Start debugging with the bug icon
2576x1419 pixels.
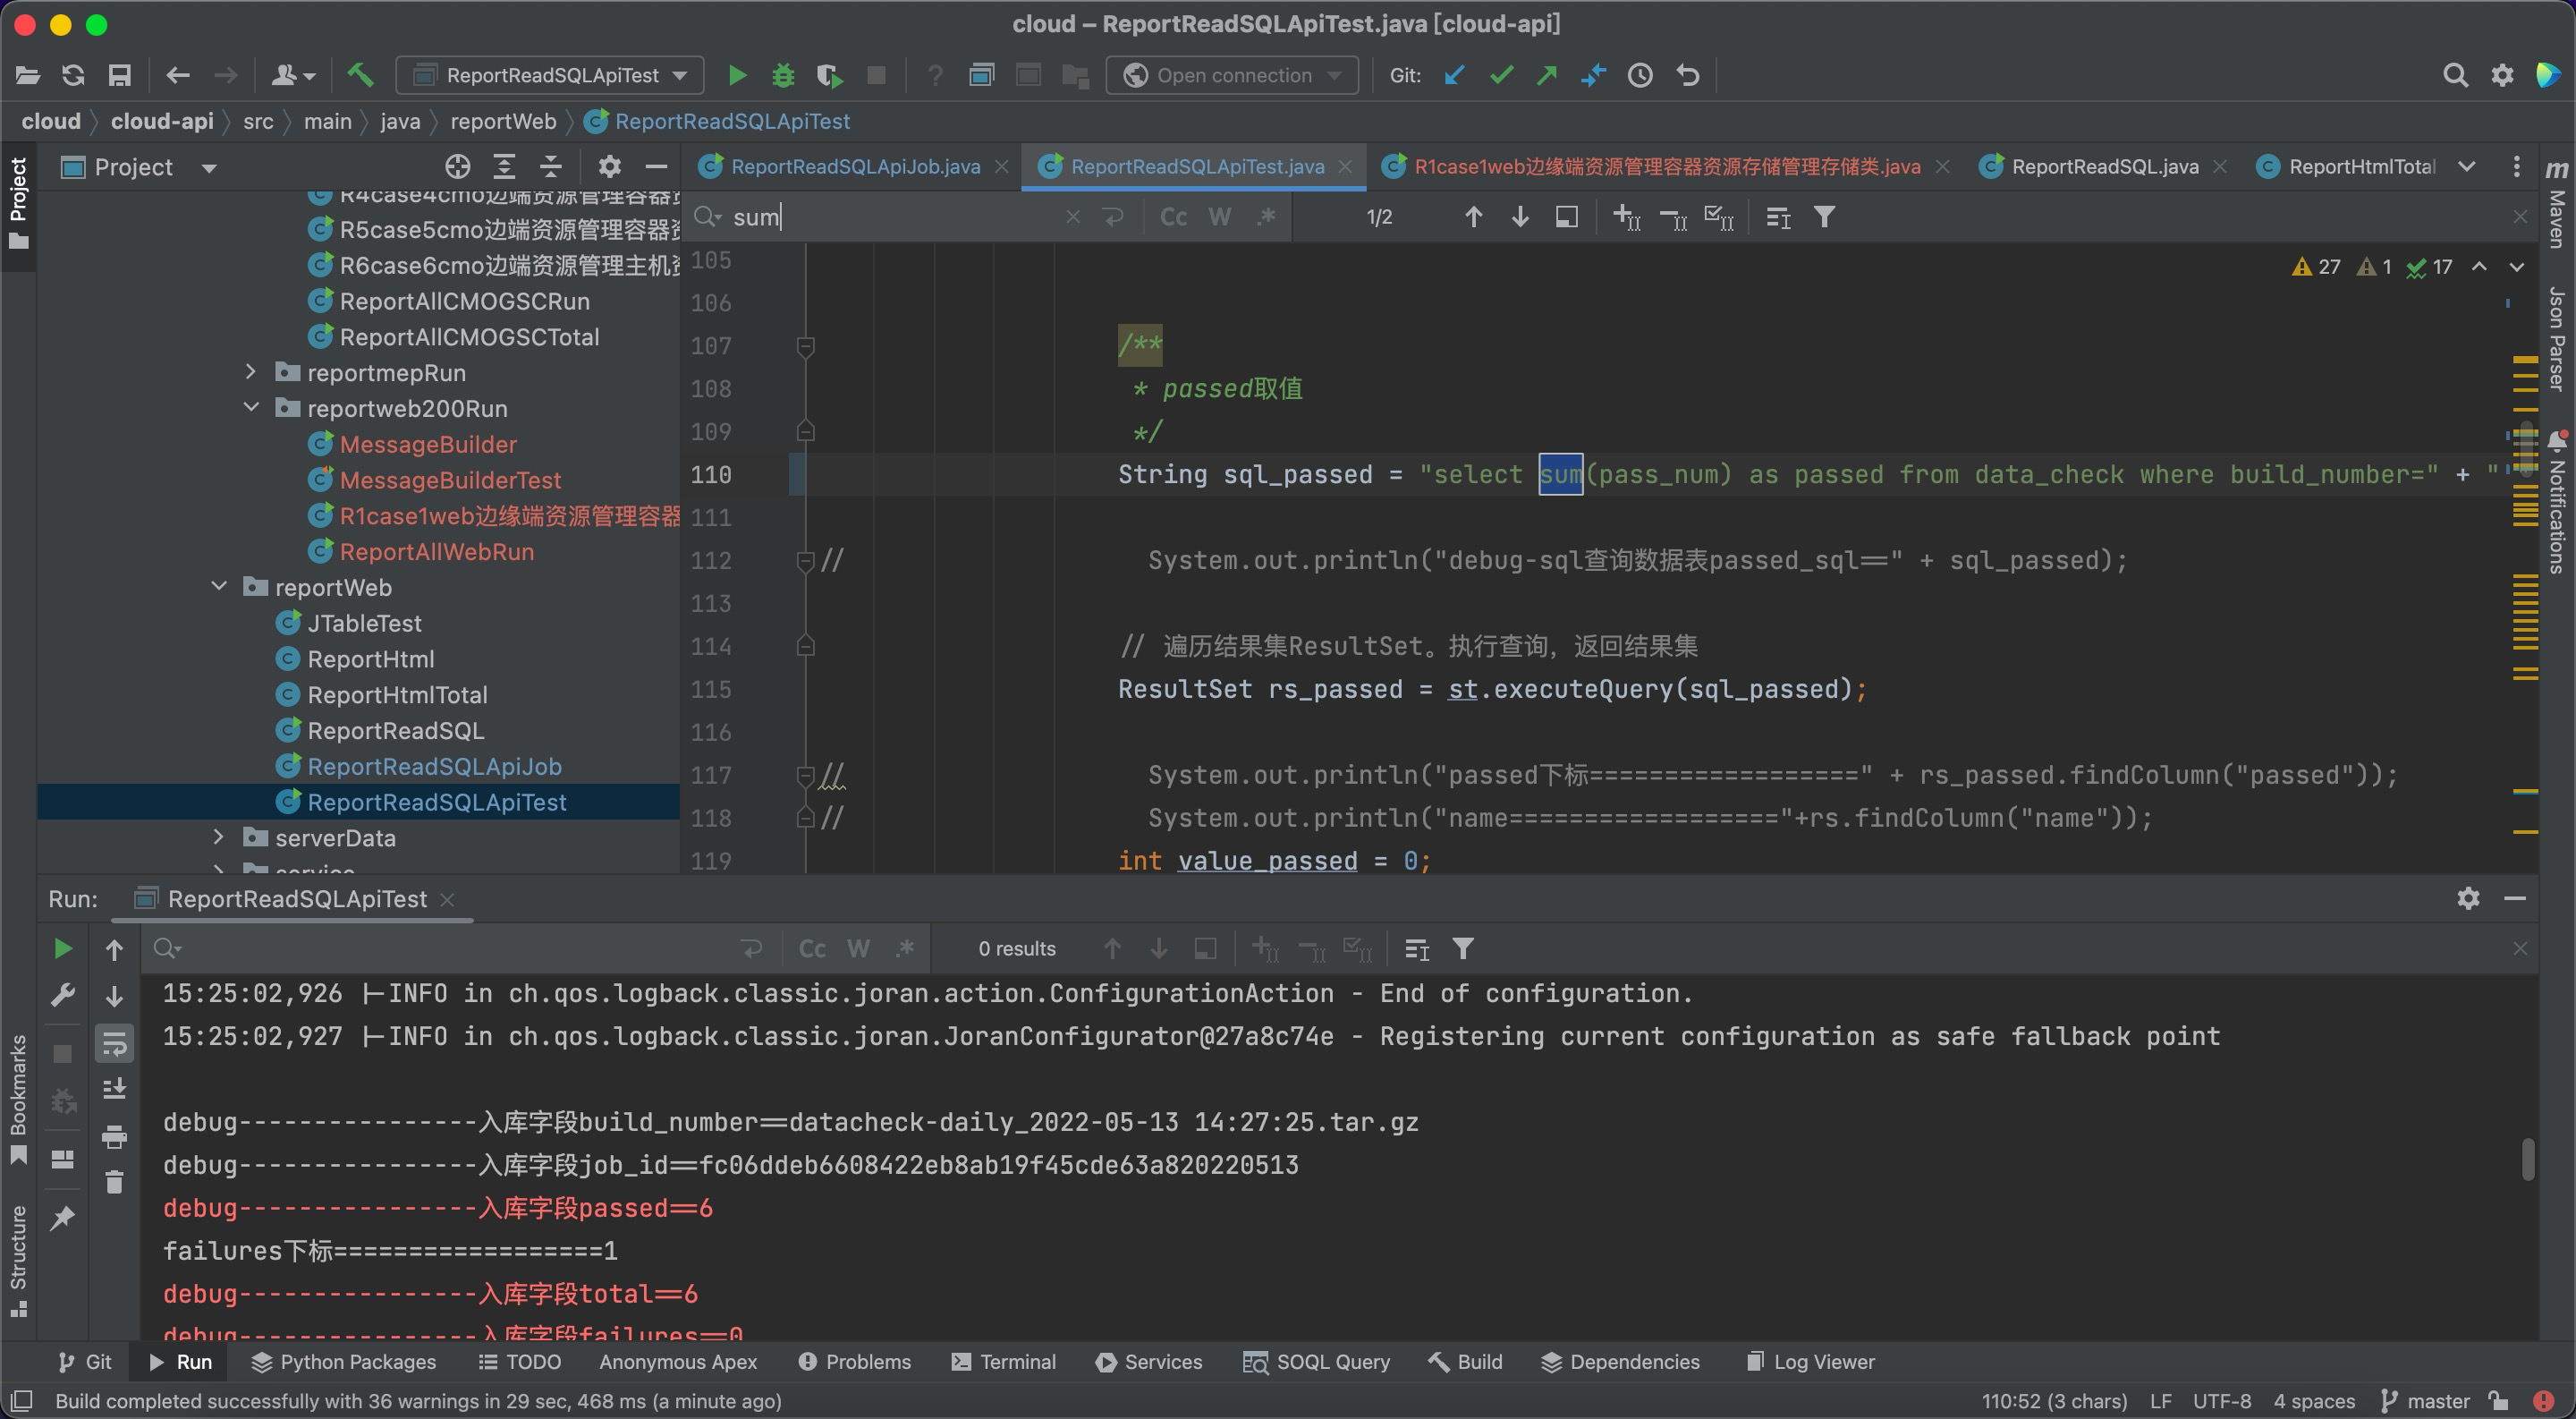click(x=783, y=75)
